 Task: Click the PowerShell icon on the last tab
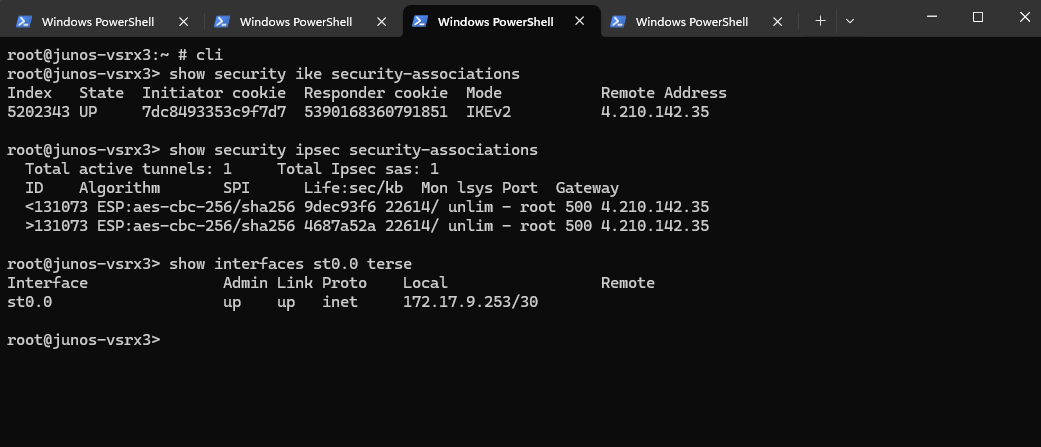(x=617, y=21)
